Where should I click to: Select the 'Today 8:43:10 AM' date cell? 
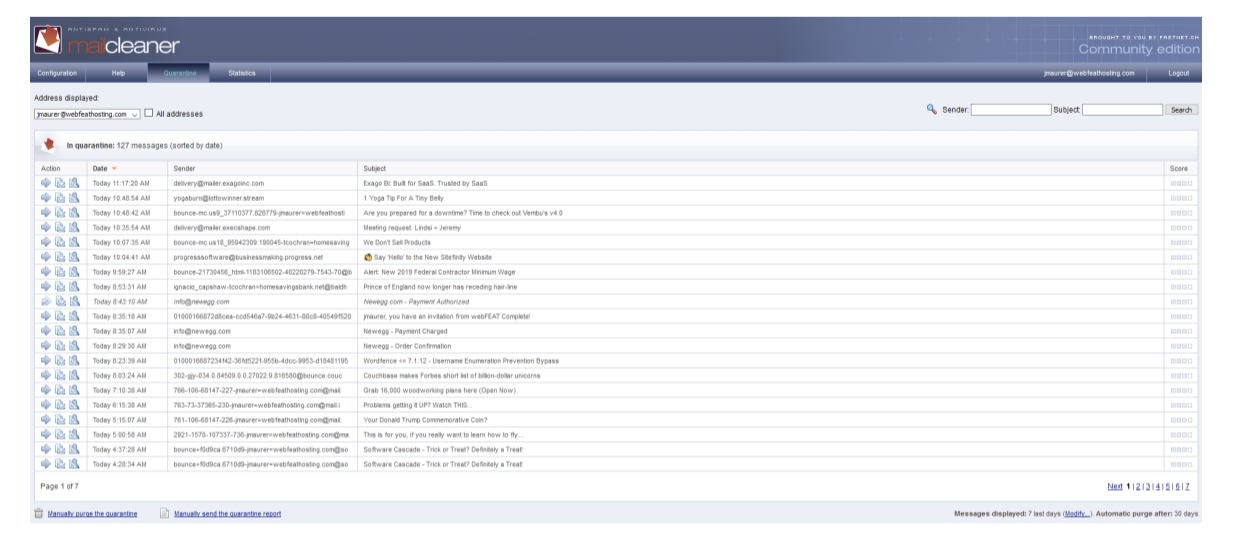coord(119,301)
